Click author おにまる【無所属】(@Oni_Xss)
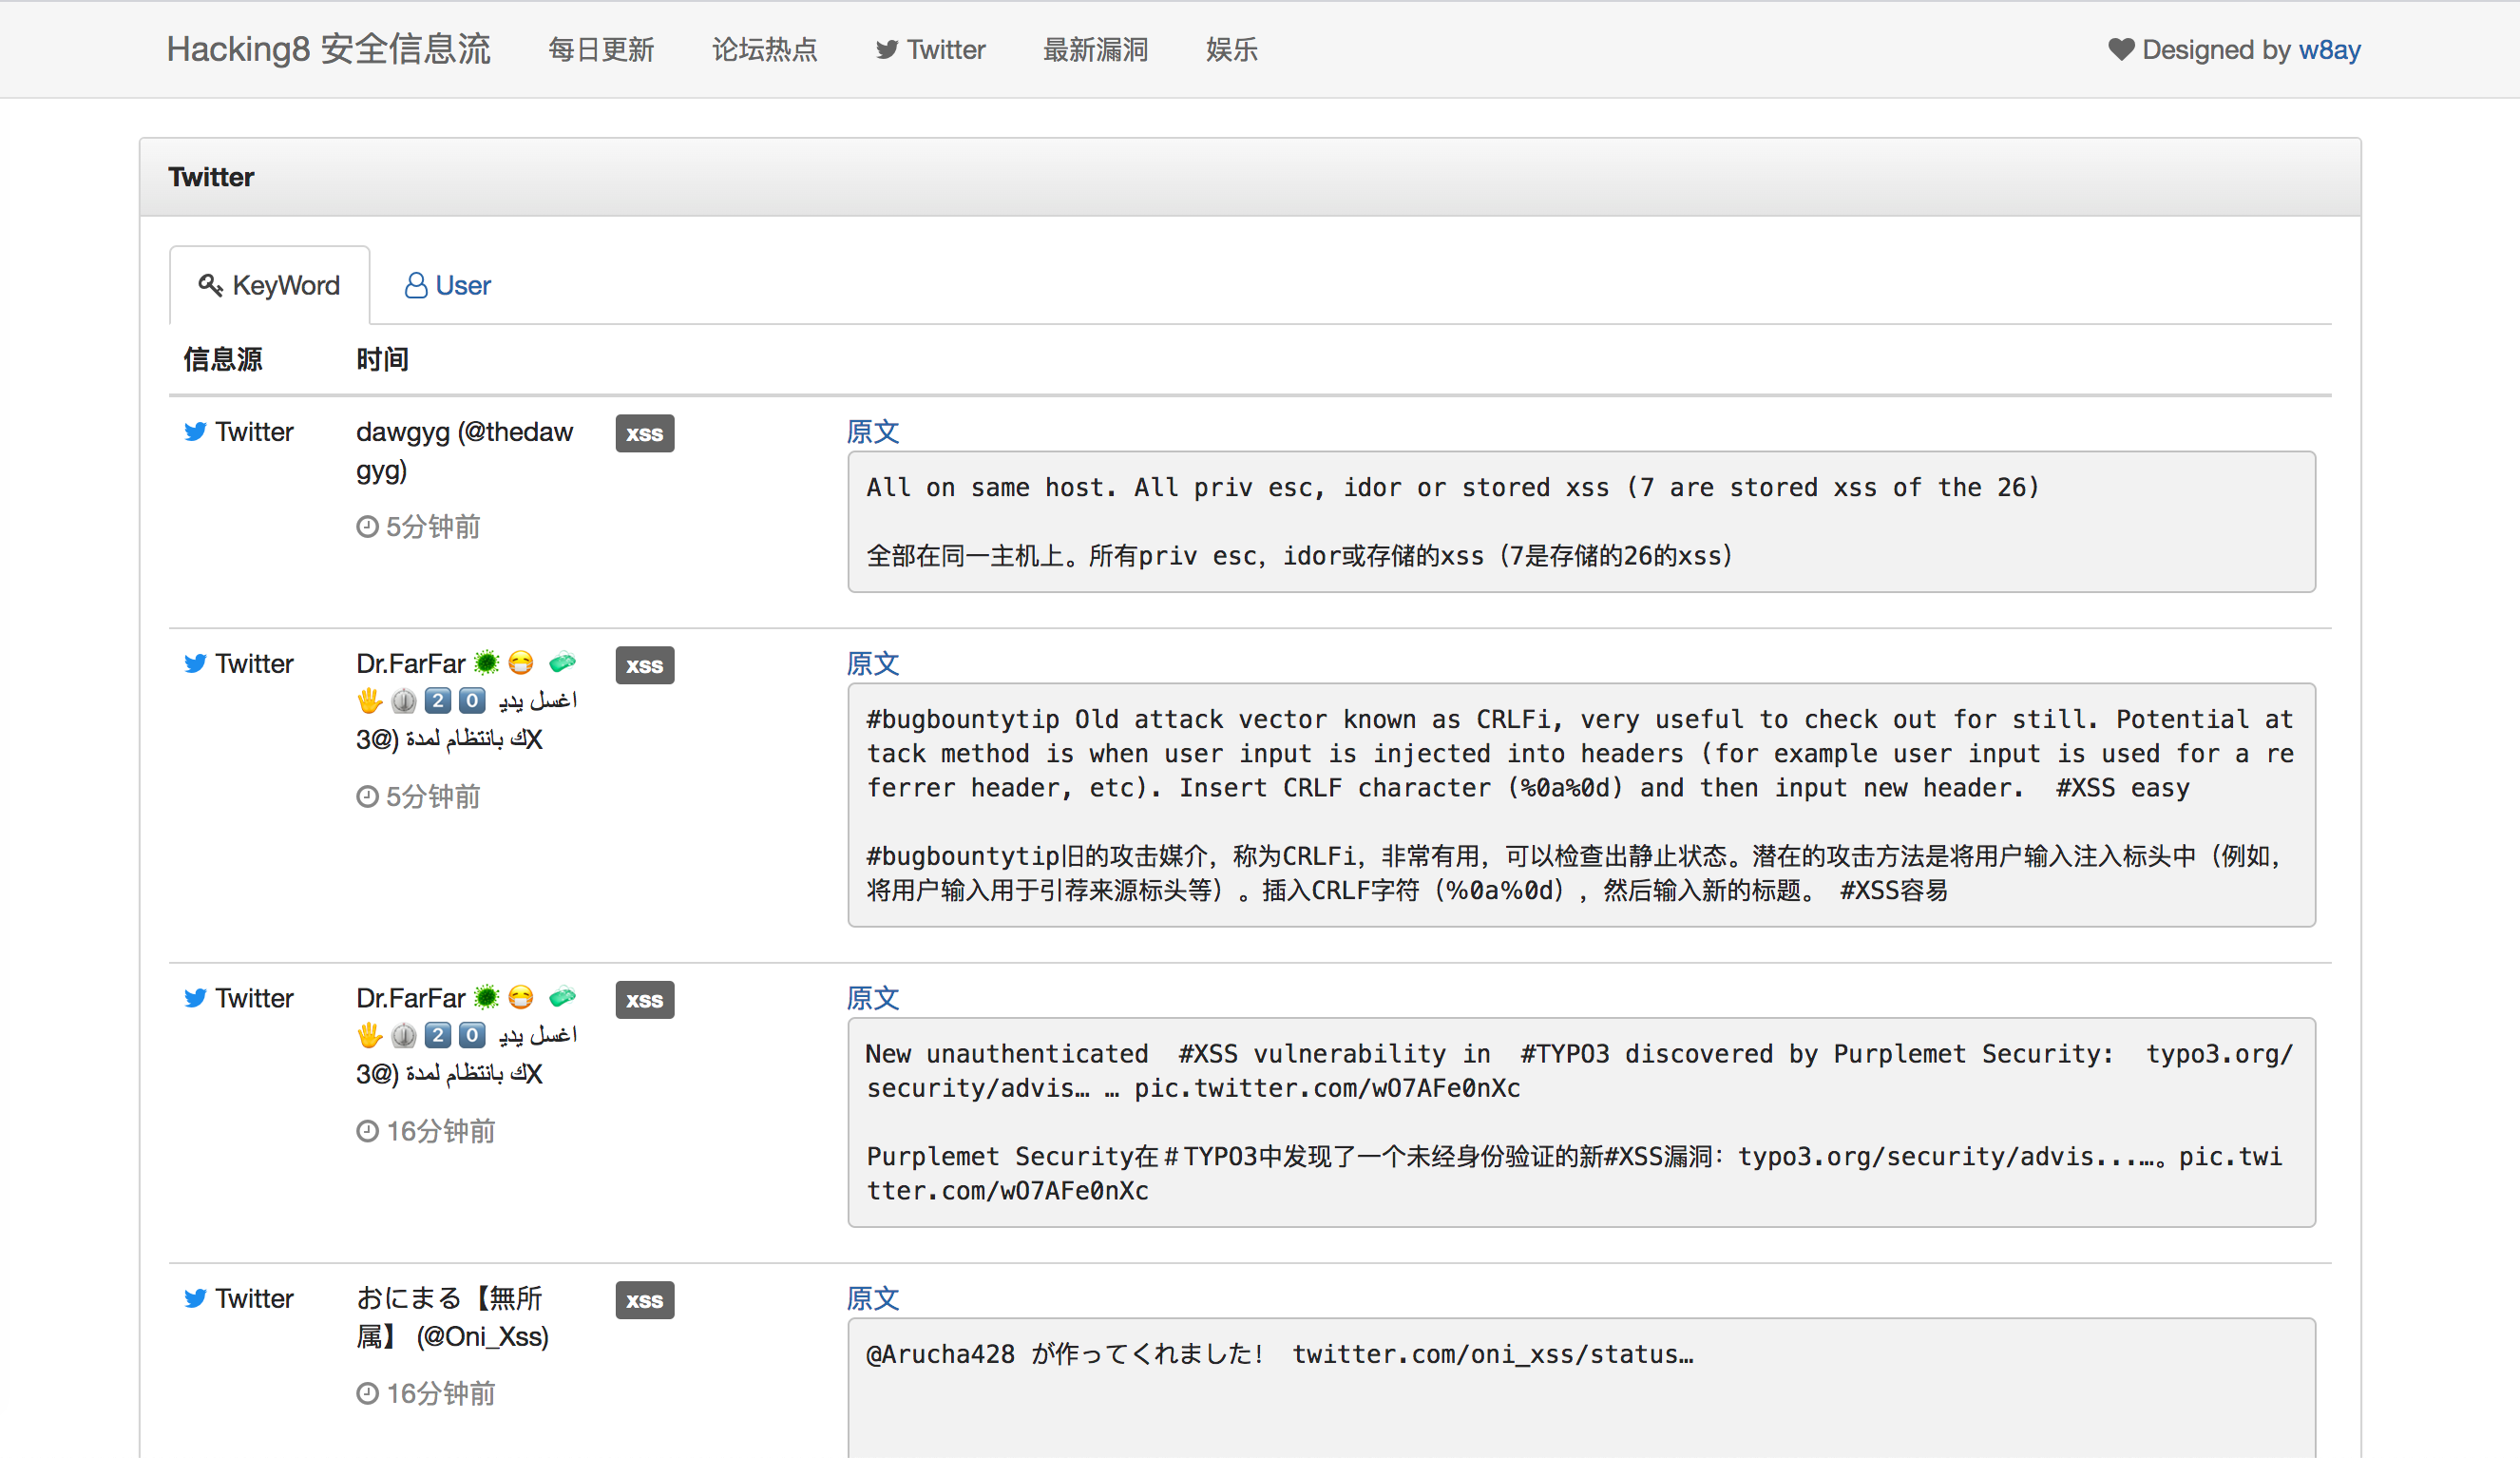Screen dimensions: 2520x1458 [x=453, y=1317]
